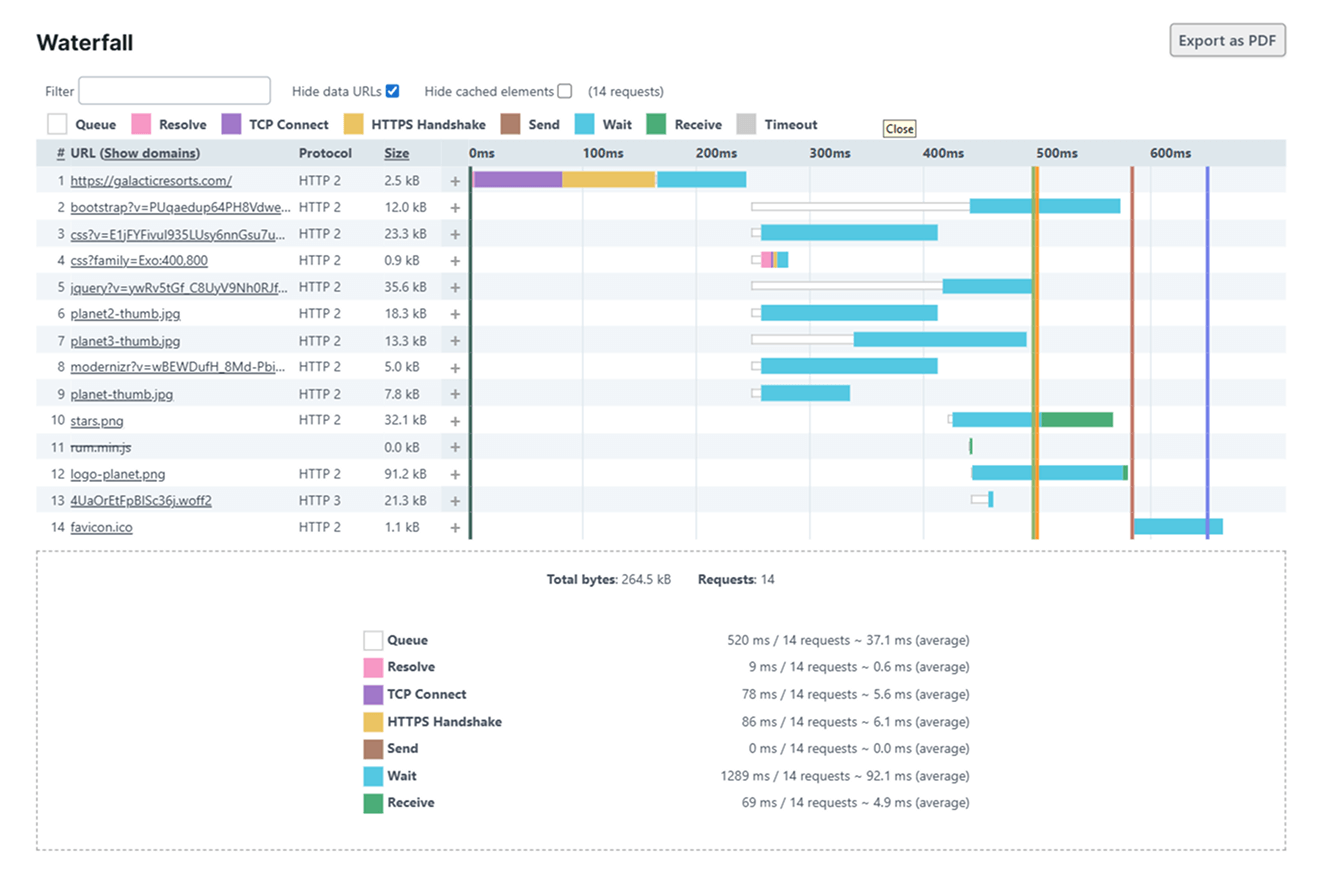Click the Show domains link
The image size is (1336, 881).
[150, 153]
